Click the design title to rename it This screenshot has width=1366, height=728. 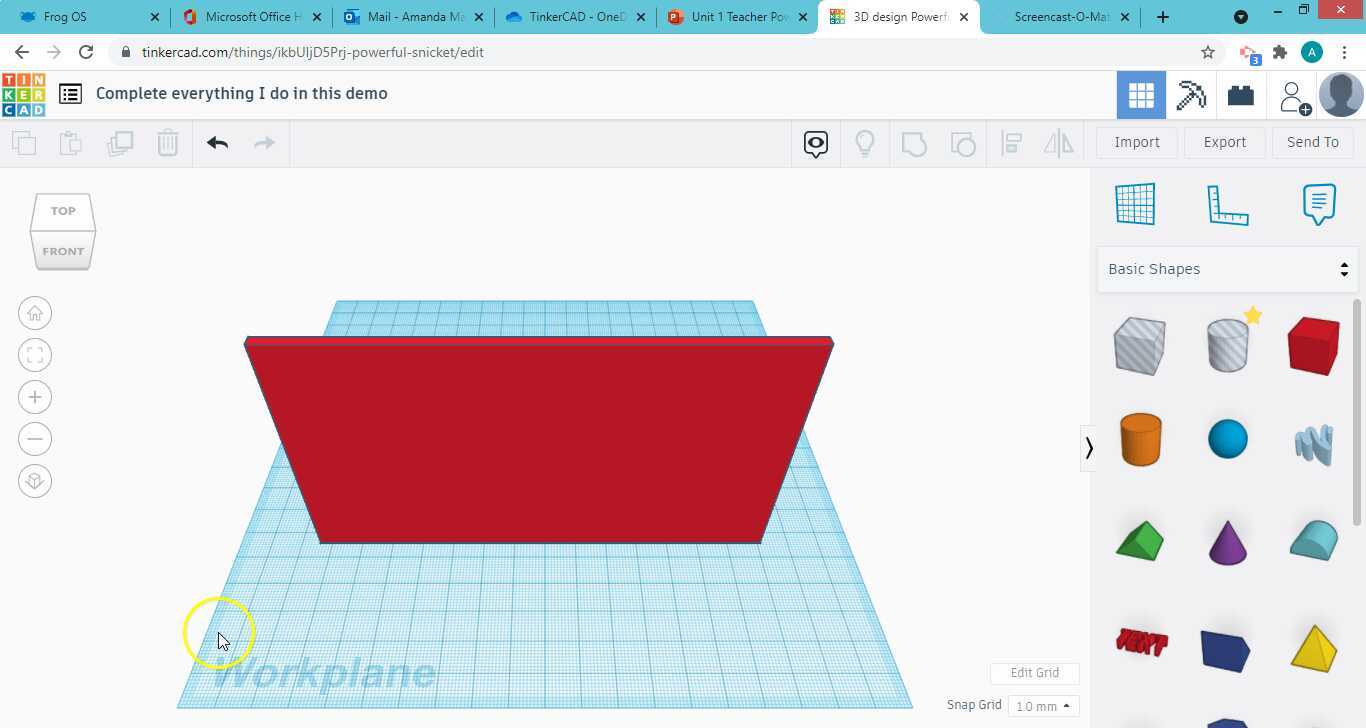point(241,93)
